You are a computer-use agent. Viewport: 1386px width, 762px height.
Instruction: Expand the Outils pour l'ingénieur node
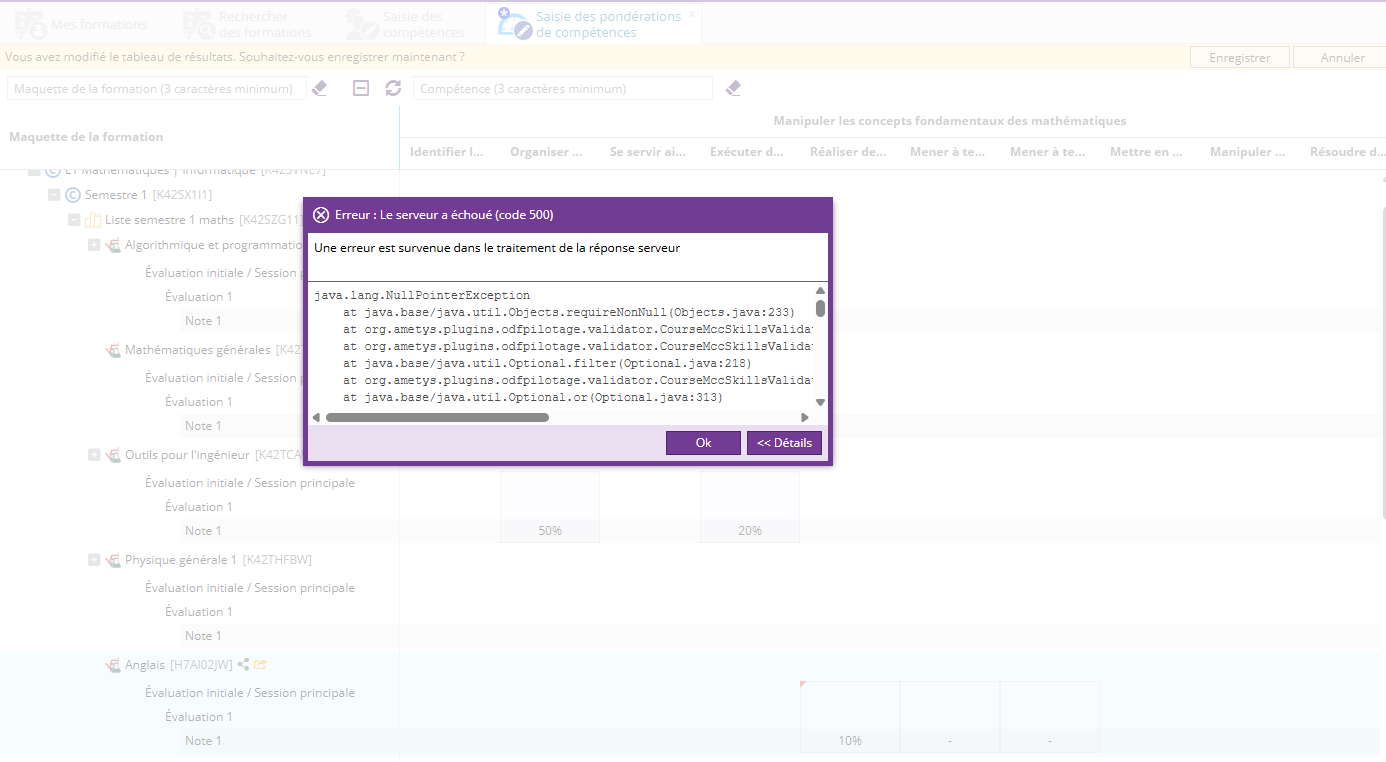[x=94, y=455]
